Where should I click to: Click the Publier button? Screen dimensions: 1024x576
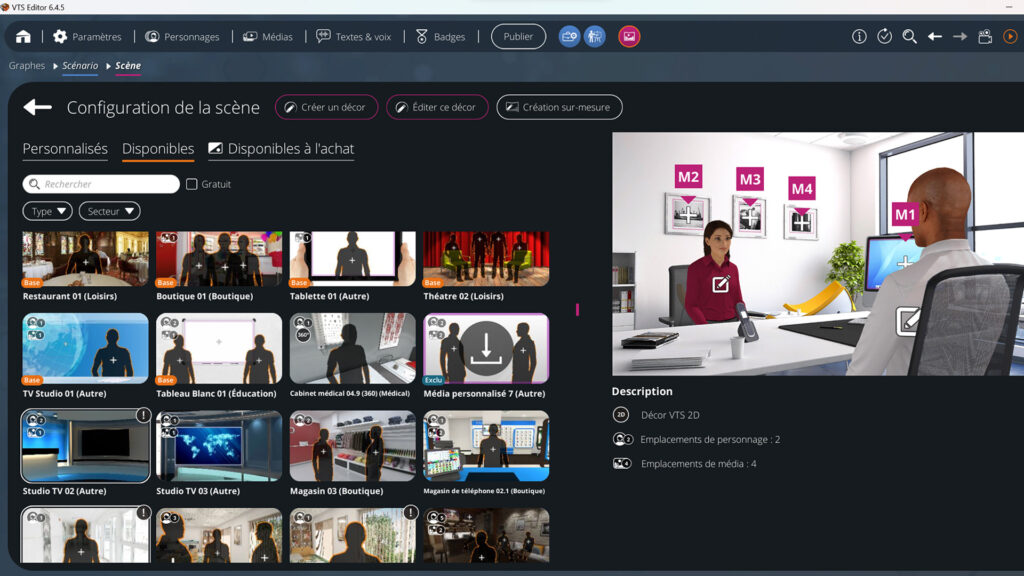(518, 35)
